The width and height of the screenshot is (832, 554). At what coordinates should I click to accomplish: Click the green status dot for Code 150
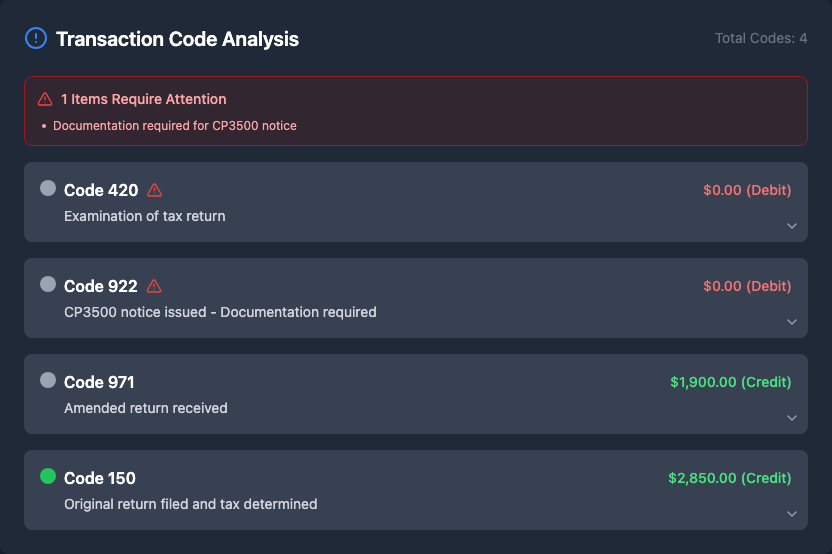click(47, 476)
